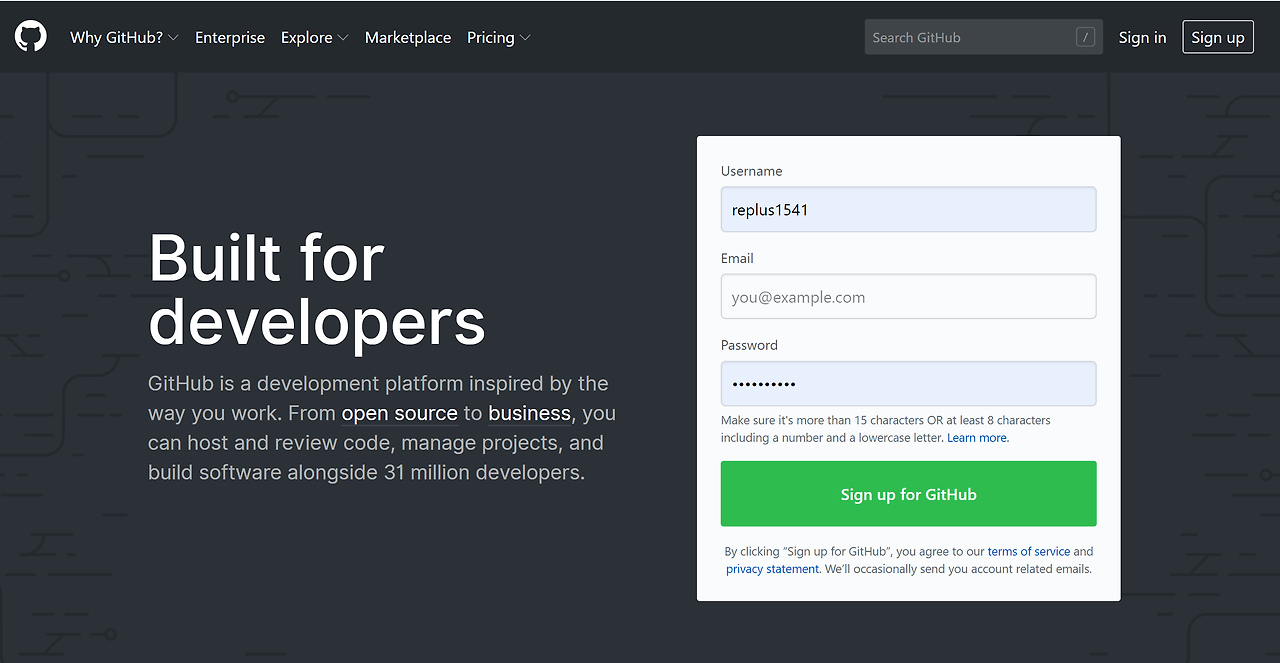
Task: Click the slash shortcut icon in search box
Action: pyautogui.click(x=1085, y=37)
